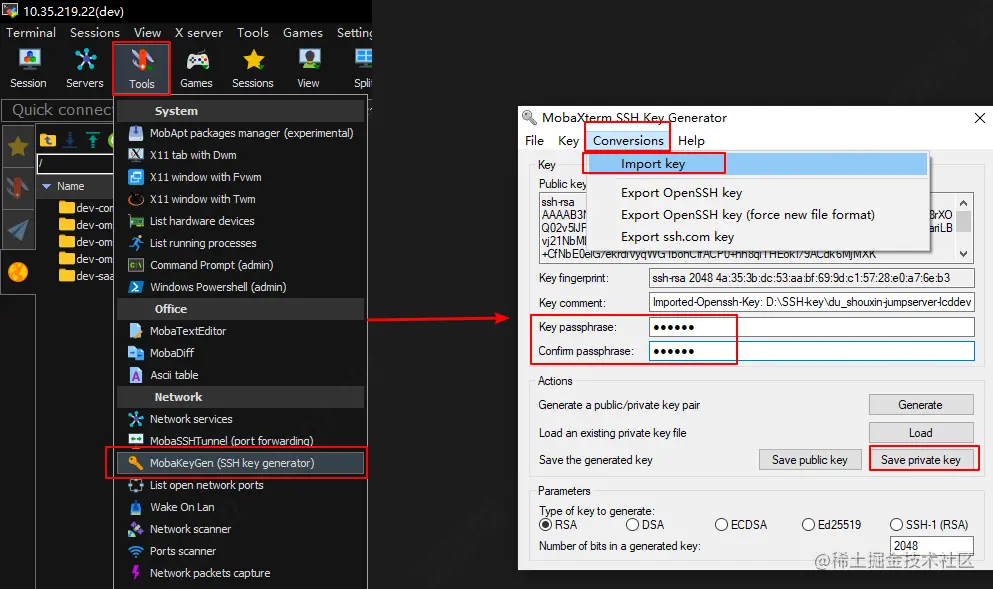Select List running processes
Image resolution: width=993 pixels, height=589 pixels.
(x=241, y=243)
